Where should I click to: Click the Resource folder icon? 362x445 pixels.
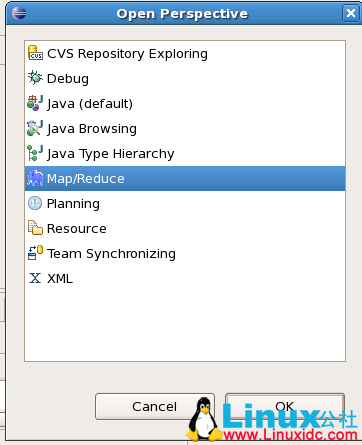coord(35,228)
